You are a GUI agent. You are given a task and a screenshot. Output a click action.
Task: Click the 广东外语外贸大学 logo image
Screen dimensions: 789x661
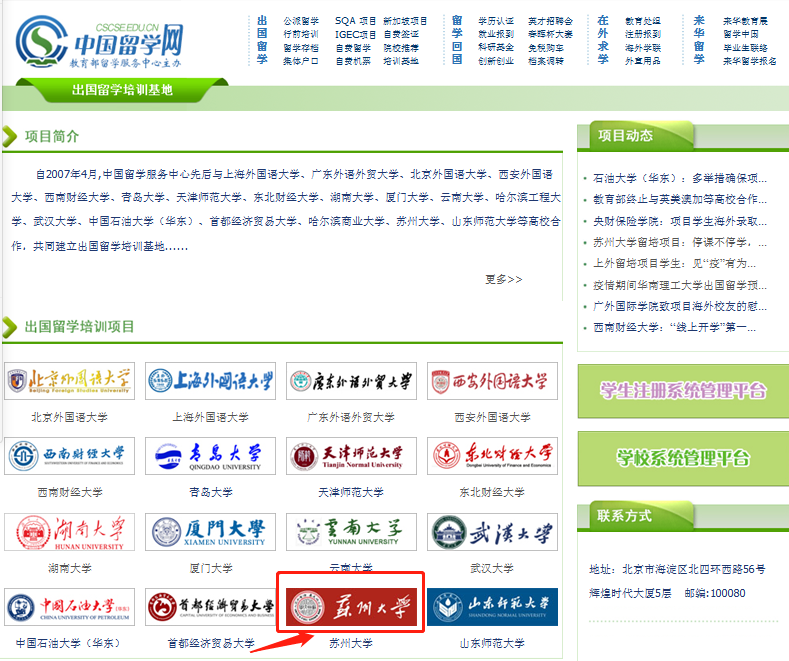pos(351,381)
